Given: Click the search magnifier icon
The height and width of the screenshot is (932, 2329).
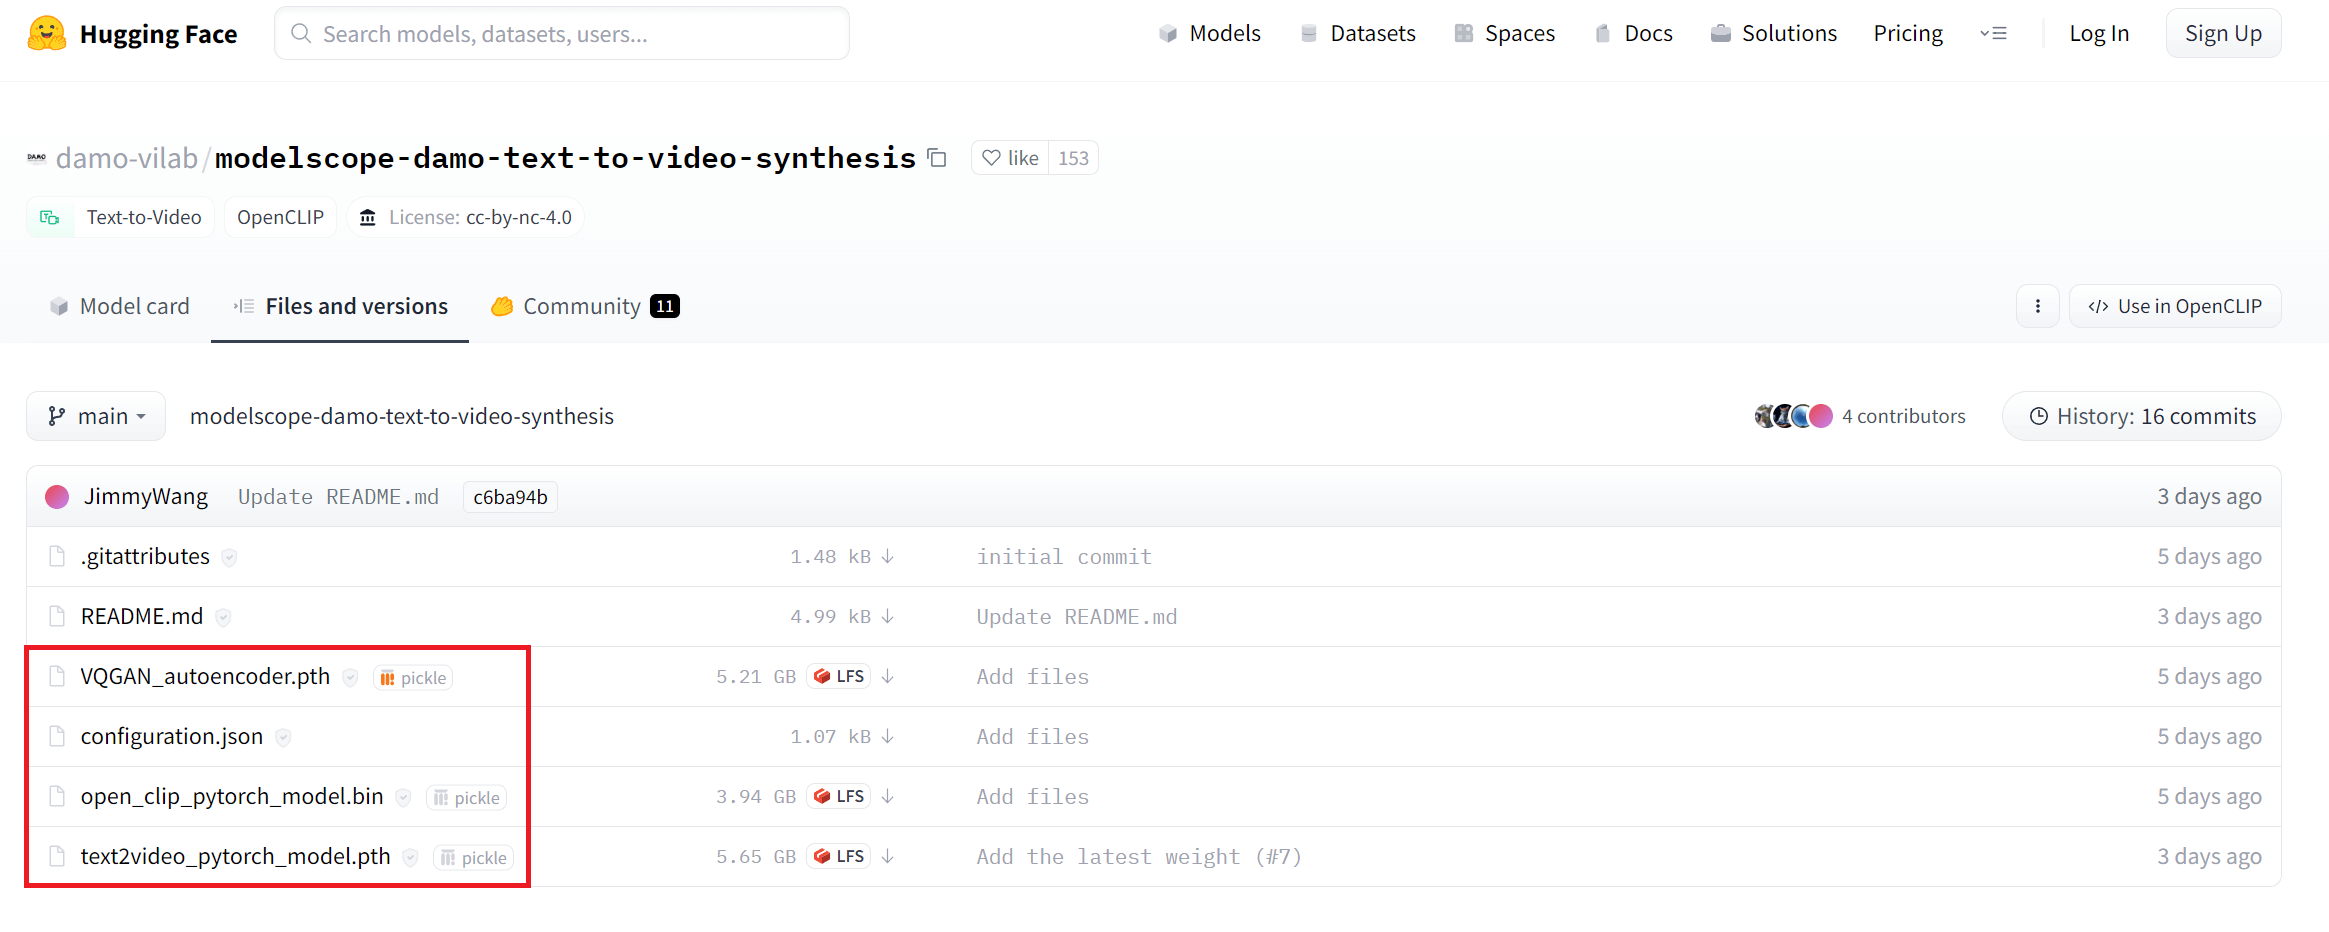Looking at the screenshot, I should (300, 33).
